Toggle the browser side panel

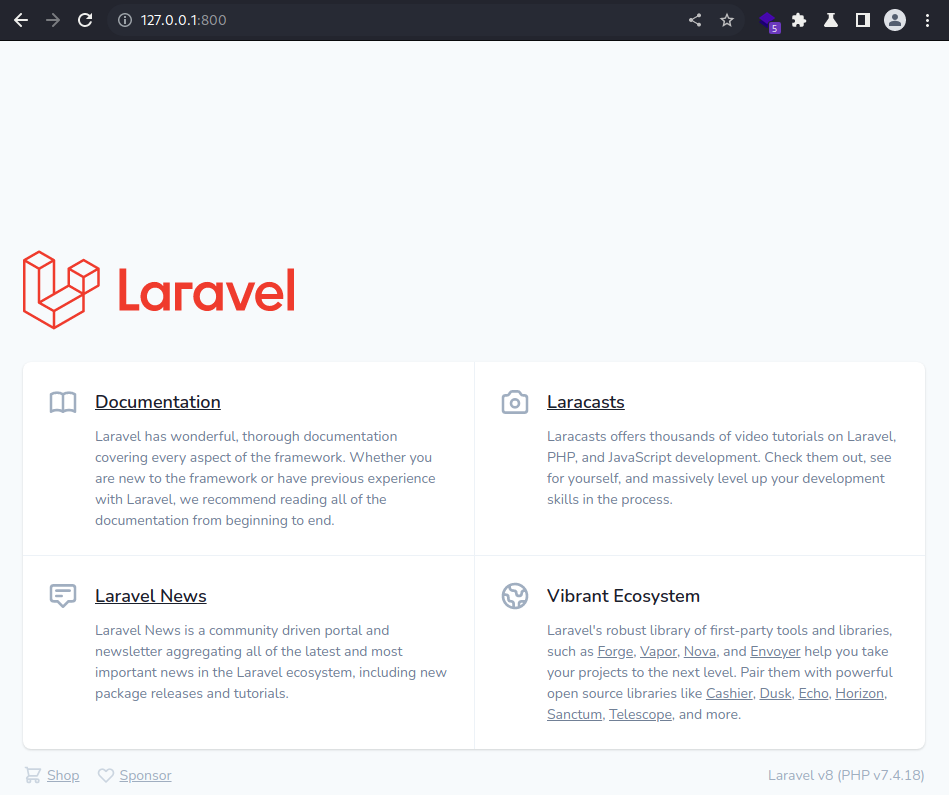[x=863, y=20]
